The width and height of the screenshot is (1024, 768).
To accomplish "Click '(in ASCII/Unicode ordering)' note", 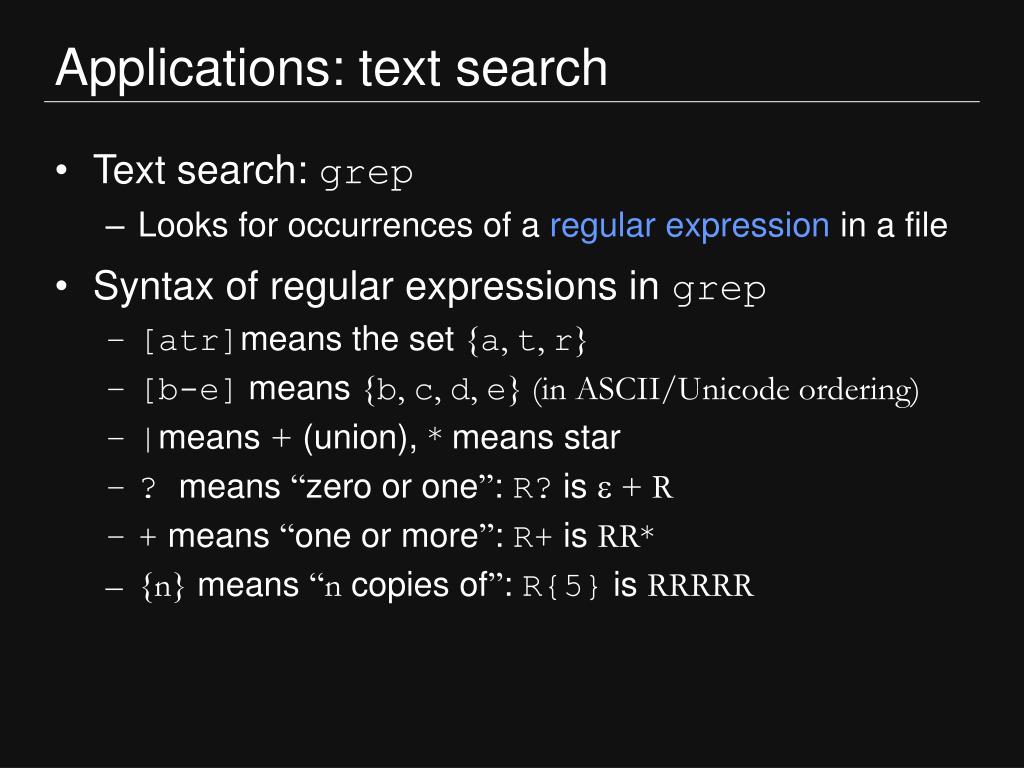I will coord(726,390).
